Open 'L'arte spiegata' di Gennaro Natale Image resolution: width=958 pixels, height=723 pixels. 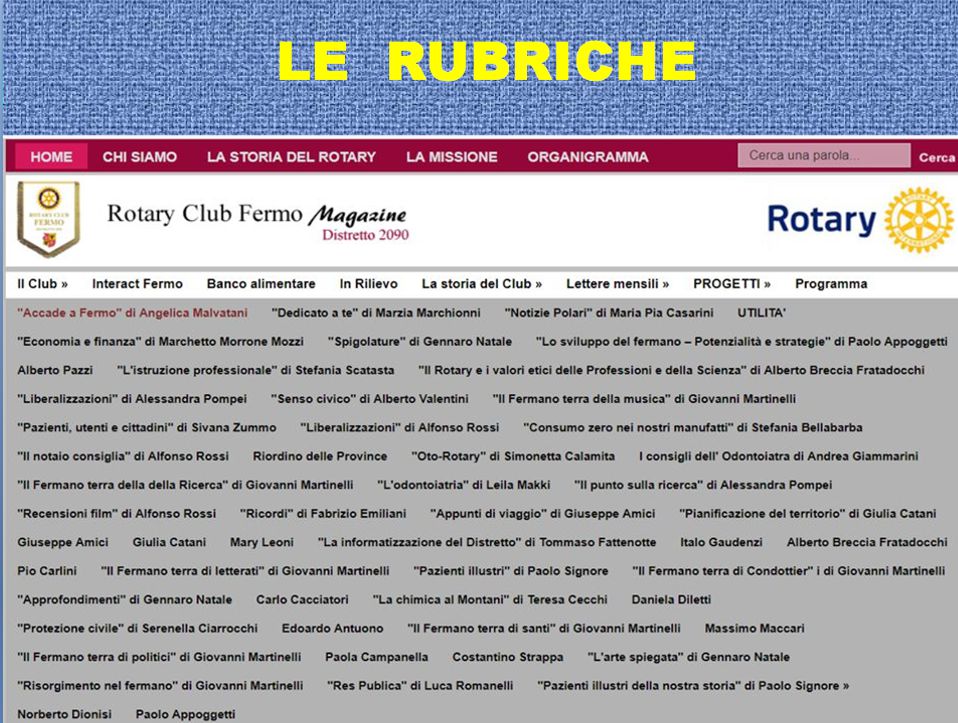tap(689, 658)
